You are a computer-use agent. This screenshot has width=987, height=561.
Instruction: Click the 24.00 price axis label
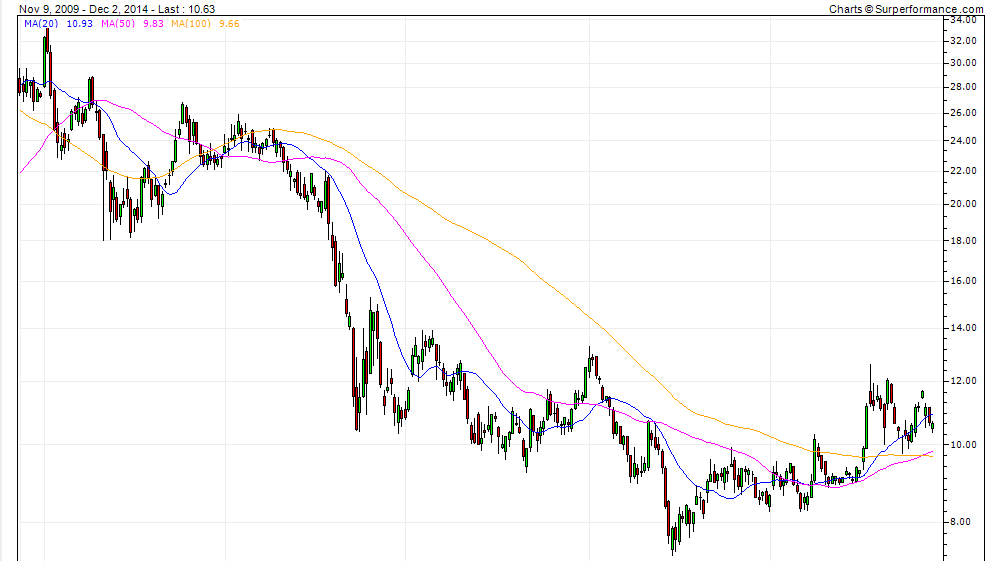coord(963,141)
